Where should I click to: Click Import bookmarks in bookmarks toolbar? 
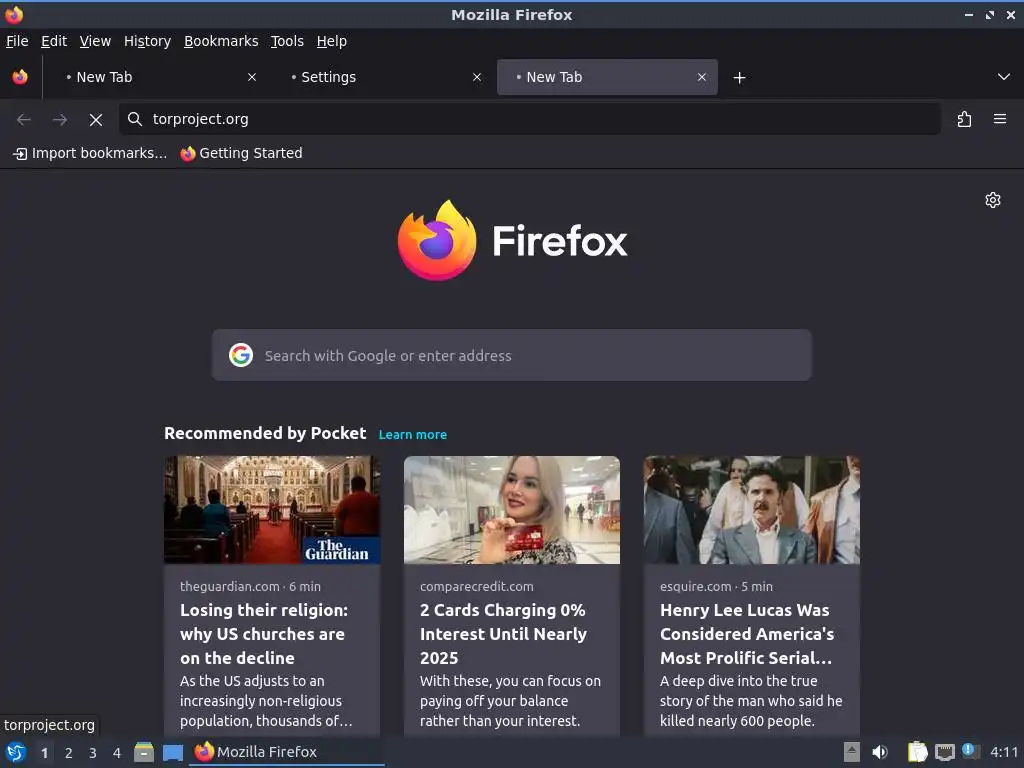(x=90, y=153)
